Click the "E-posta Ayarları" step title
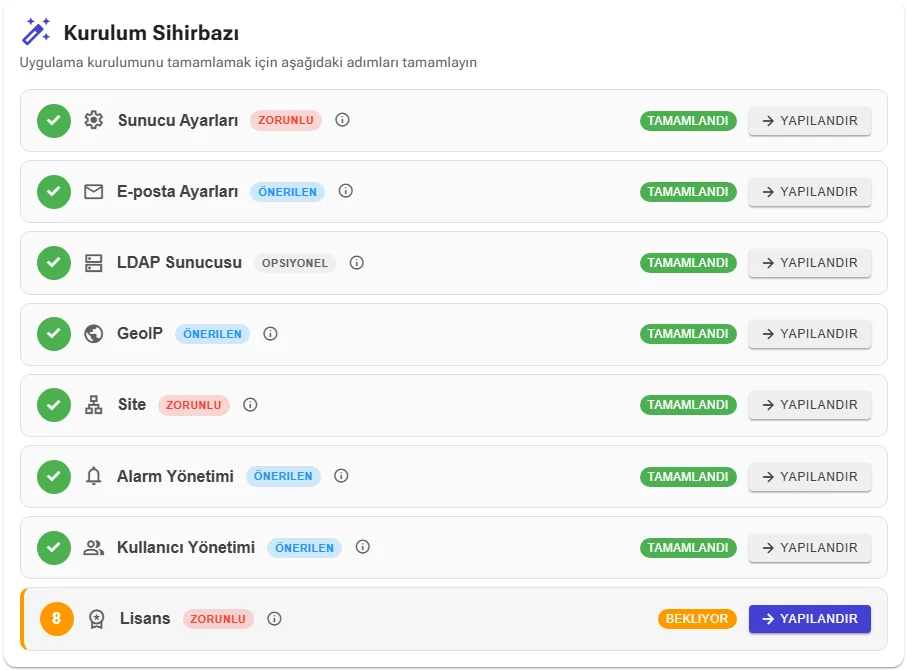 pyautogui.click(x=178, y=192)
